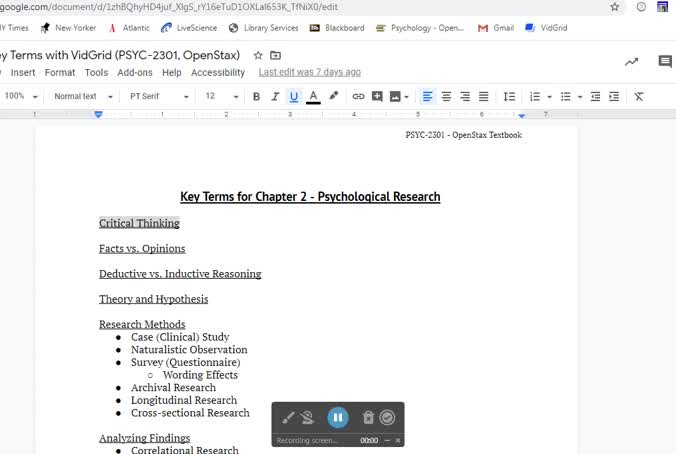Viewport: 676px width, 454px height.
Task: Pause the screen recording
Action: [338, 417]
